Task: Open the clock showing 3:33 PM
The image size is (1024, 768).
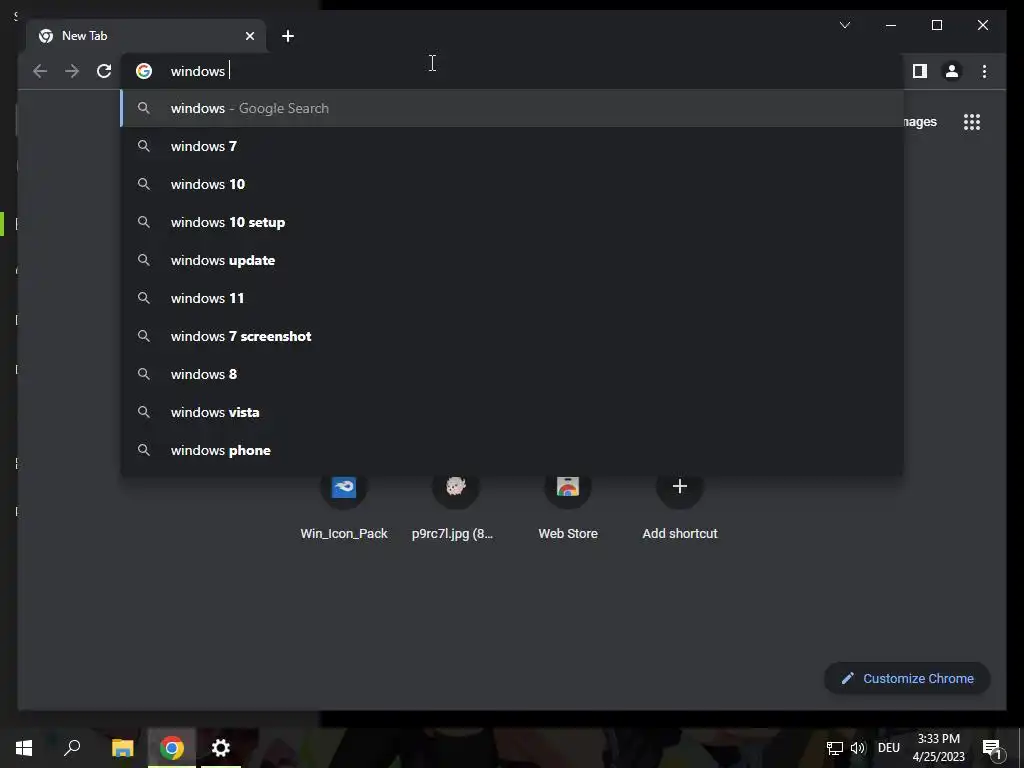Action: pos(938,748)
